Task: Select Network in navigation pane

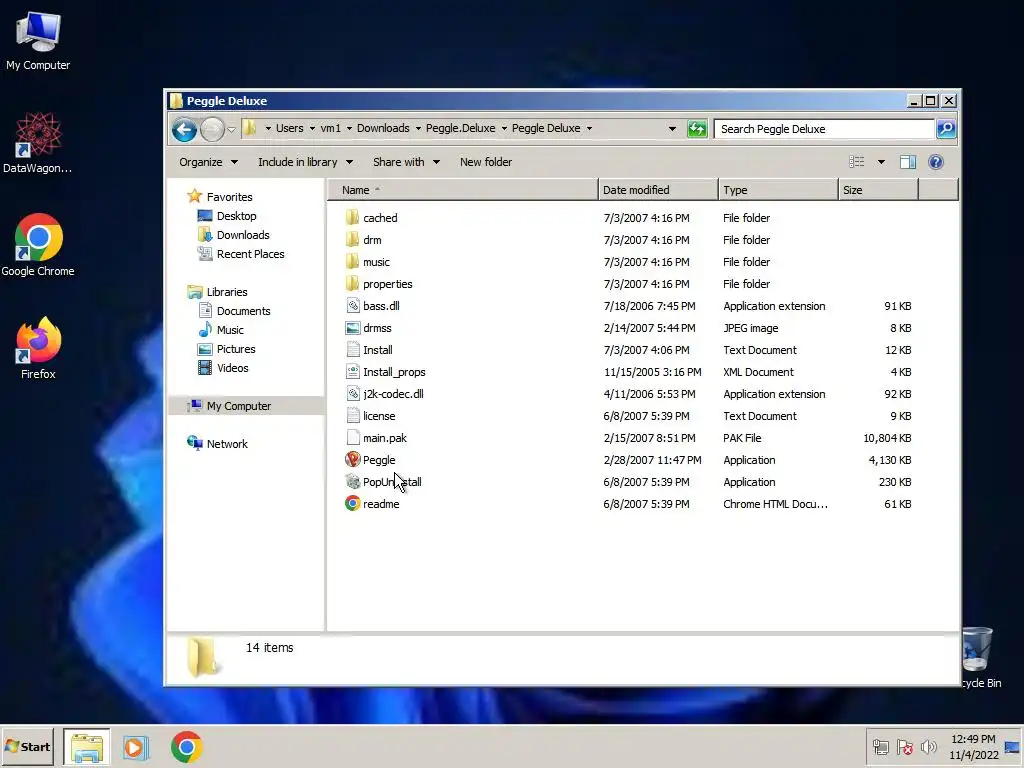Action: [227, 443]
